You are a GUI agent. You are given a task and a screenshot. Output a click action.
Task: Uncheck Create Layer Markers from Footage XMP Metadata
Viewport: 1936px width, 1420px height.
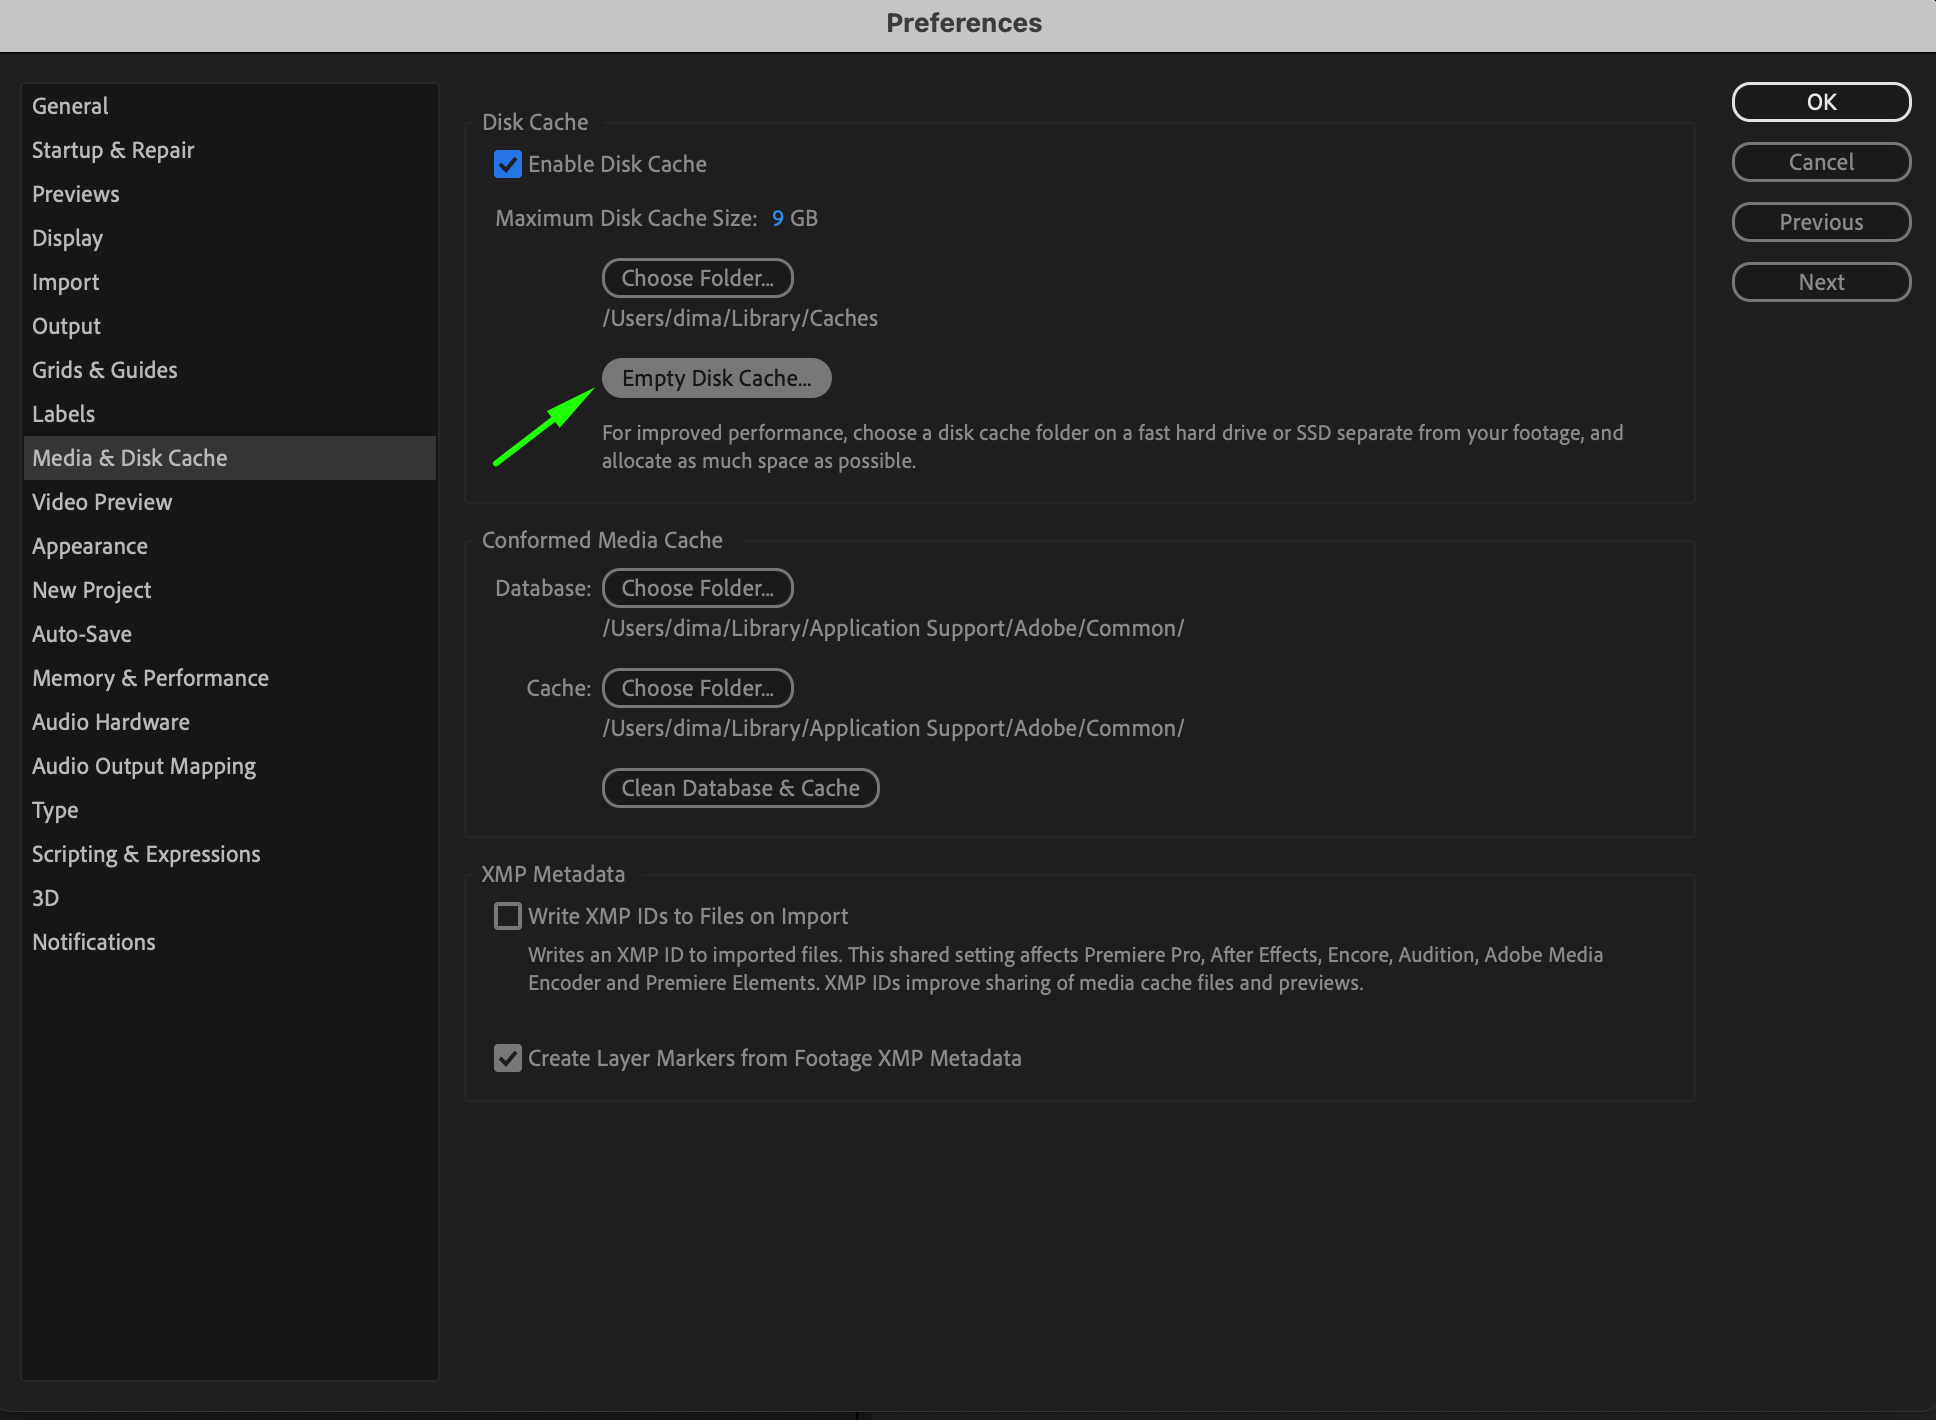[508, 1058]
